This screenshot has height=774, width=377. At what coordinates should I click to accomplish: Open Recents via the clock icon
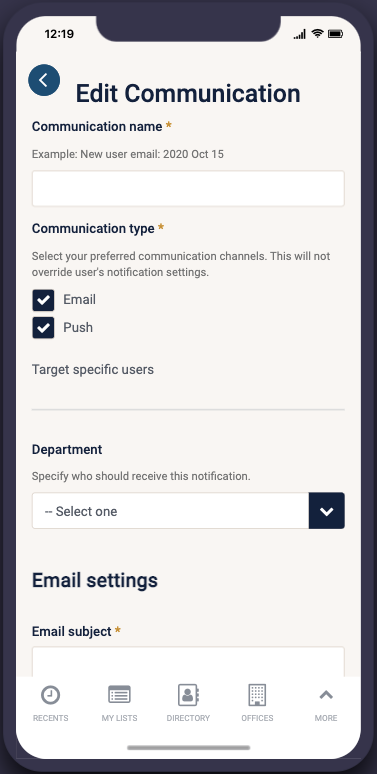pyautogui.click(x=50, y=695)
